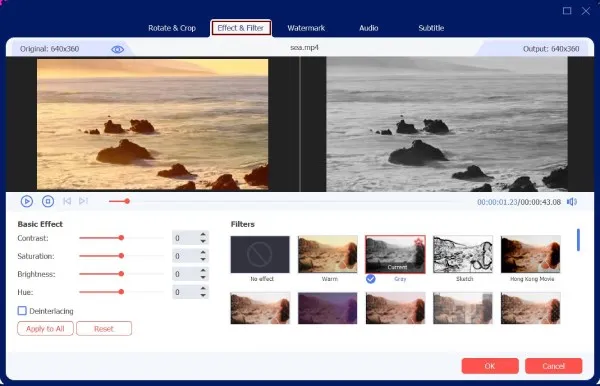The width and height of the screenshot is (600, 386).
Task: Toggle the original preview eye icon
Action: point(117,49)
